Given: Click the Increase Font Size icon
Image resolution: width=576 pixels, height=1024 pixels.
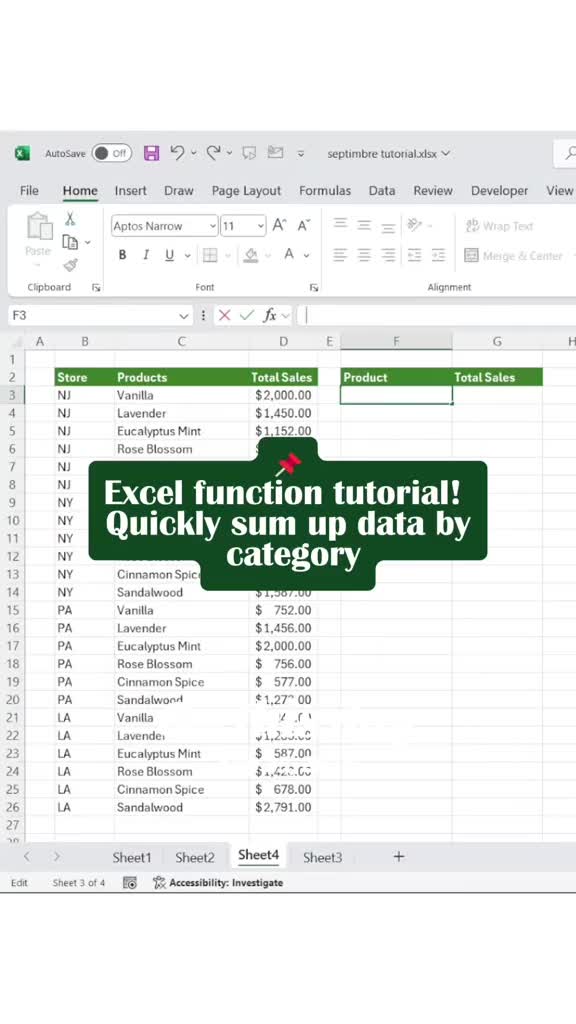Looking at the screenshot, I should point(280,225).
